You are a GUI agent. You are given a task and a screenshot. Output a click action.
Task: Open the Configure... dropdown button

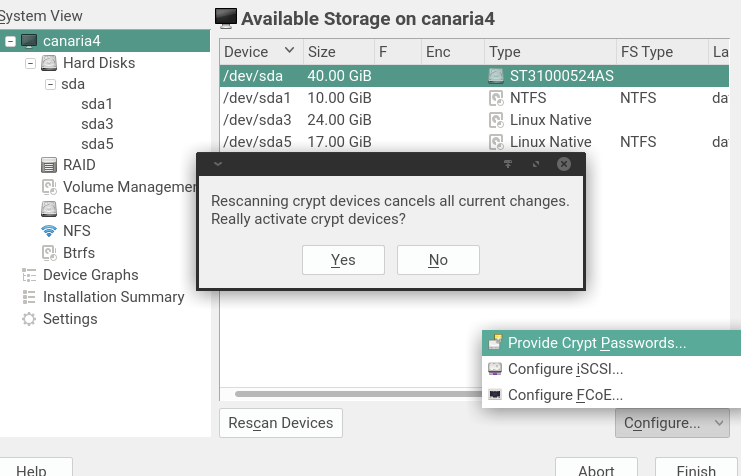click(672, 423)
